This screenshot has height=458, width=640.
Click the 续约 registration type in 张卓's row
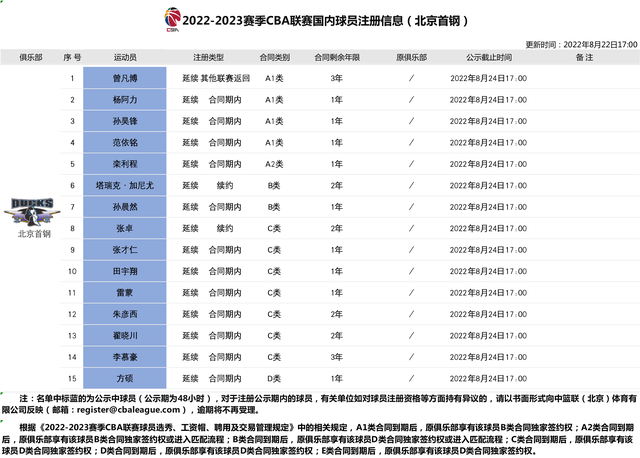pos(225,229)
